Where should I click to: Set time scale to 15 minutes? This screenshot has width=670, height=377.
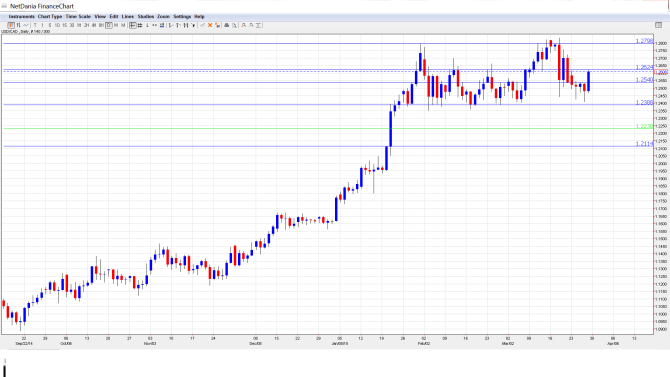coord(65,26)
